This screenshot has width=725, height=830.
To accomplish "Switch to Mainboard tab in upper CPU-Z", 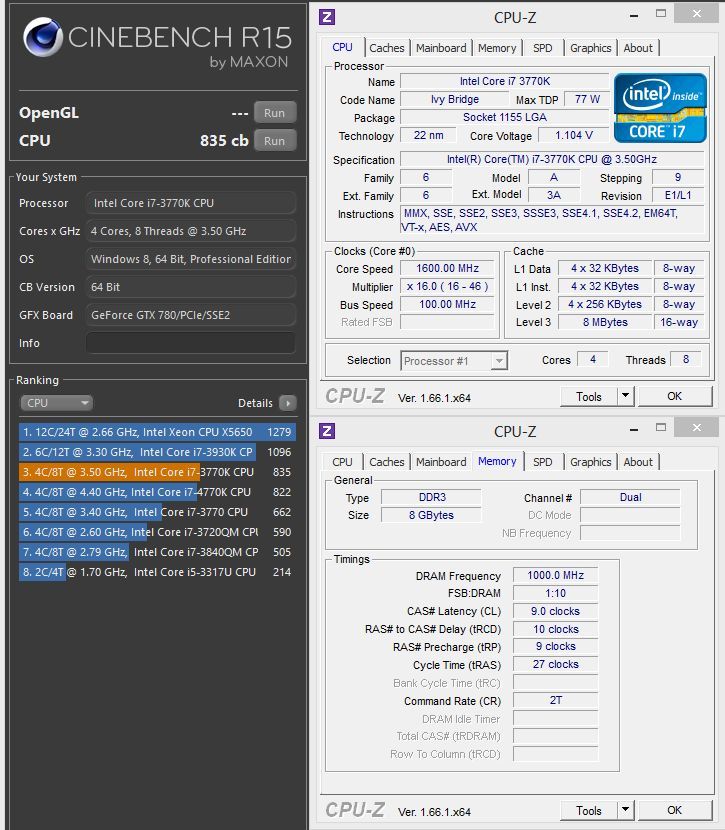I will click(441, 48).
